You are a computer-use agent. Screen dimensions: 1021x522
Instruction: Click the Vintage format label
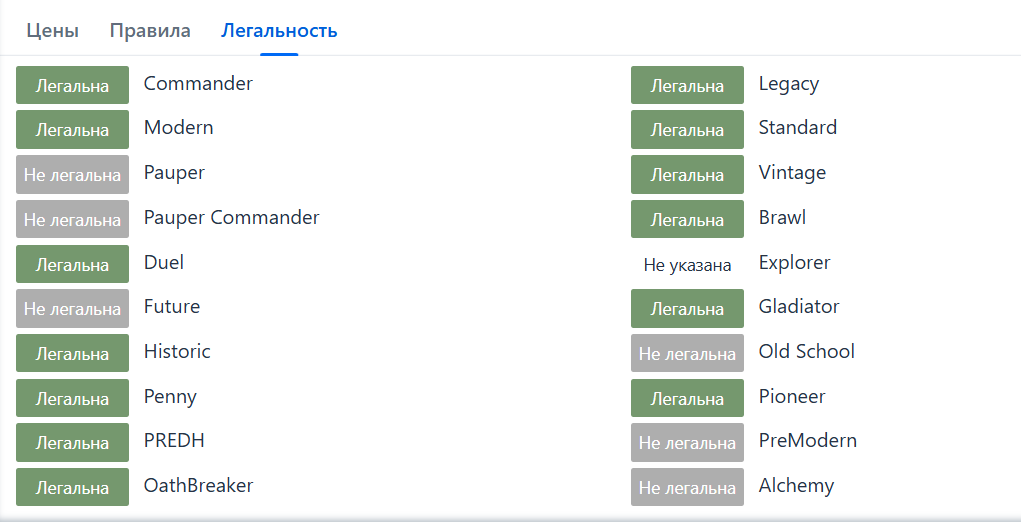792,172
